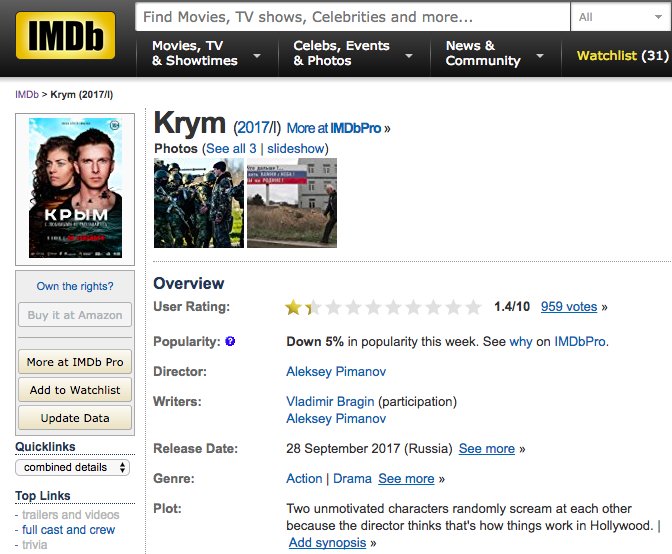This screenshot has width=672, height=554.
Task: Click See more genres link
Action: (406, 479)
